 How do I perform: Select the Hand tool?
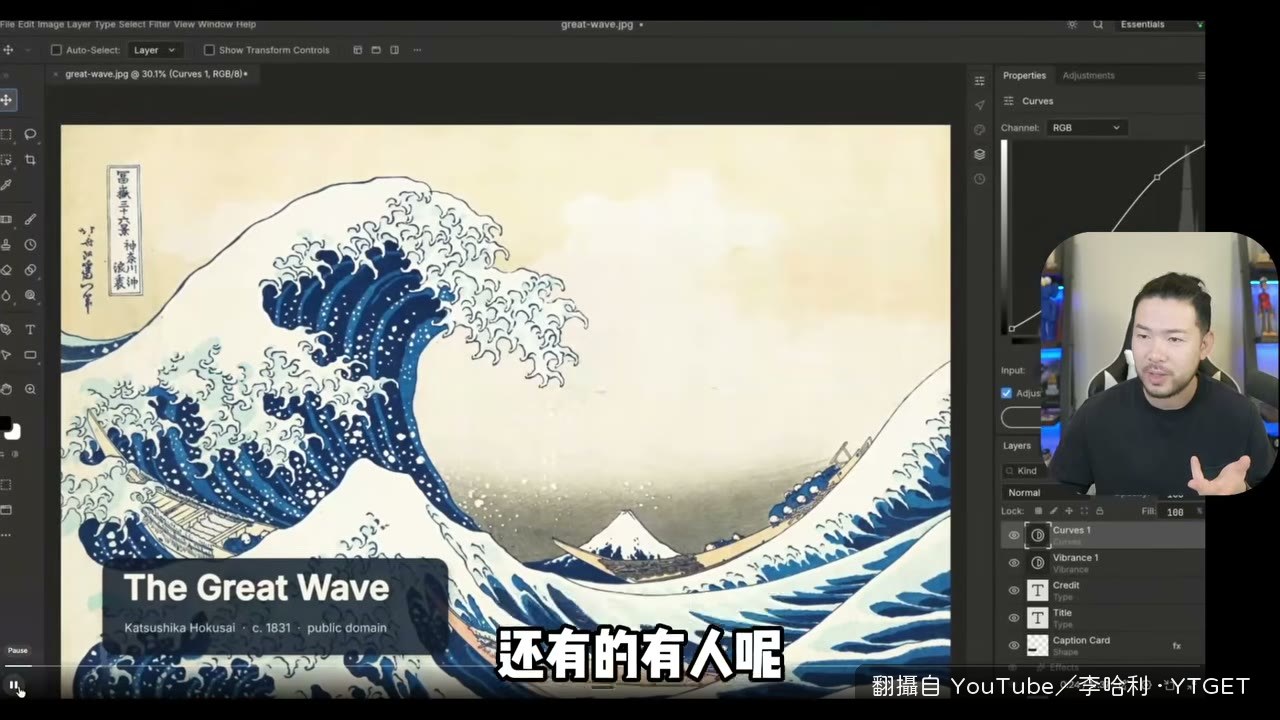click(6, 389)
